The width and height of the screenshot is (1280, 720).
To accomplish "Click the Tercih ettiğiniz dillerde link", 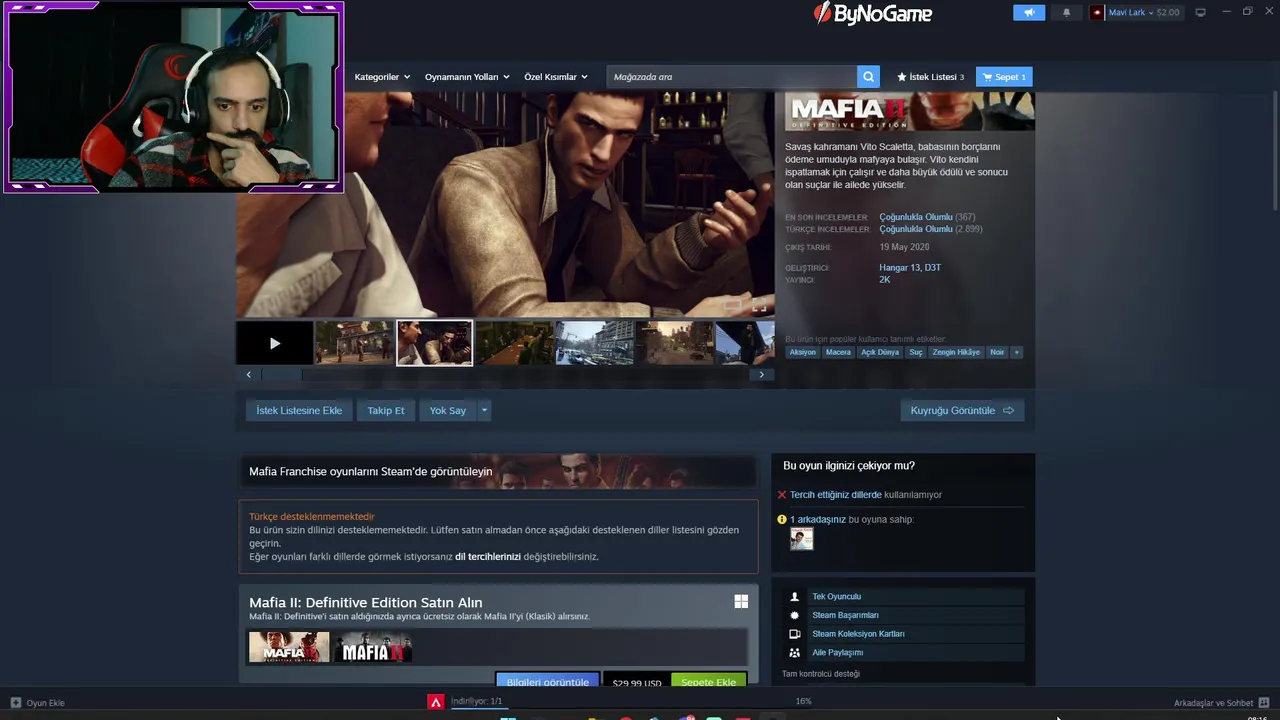I will click(x=836, y=495).
